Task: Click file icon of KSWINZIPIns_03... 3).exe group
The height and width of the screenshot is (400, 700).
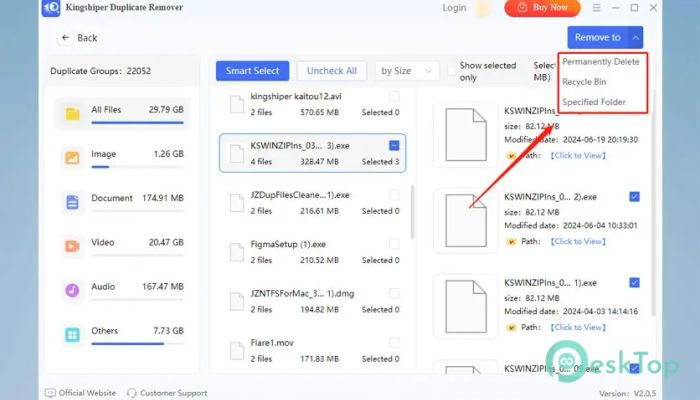Action: (237, 154)
